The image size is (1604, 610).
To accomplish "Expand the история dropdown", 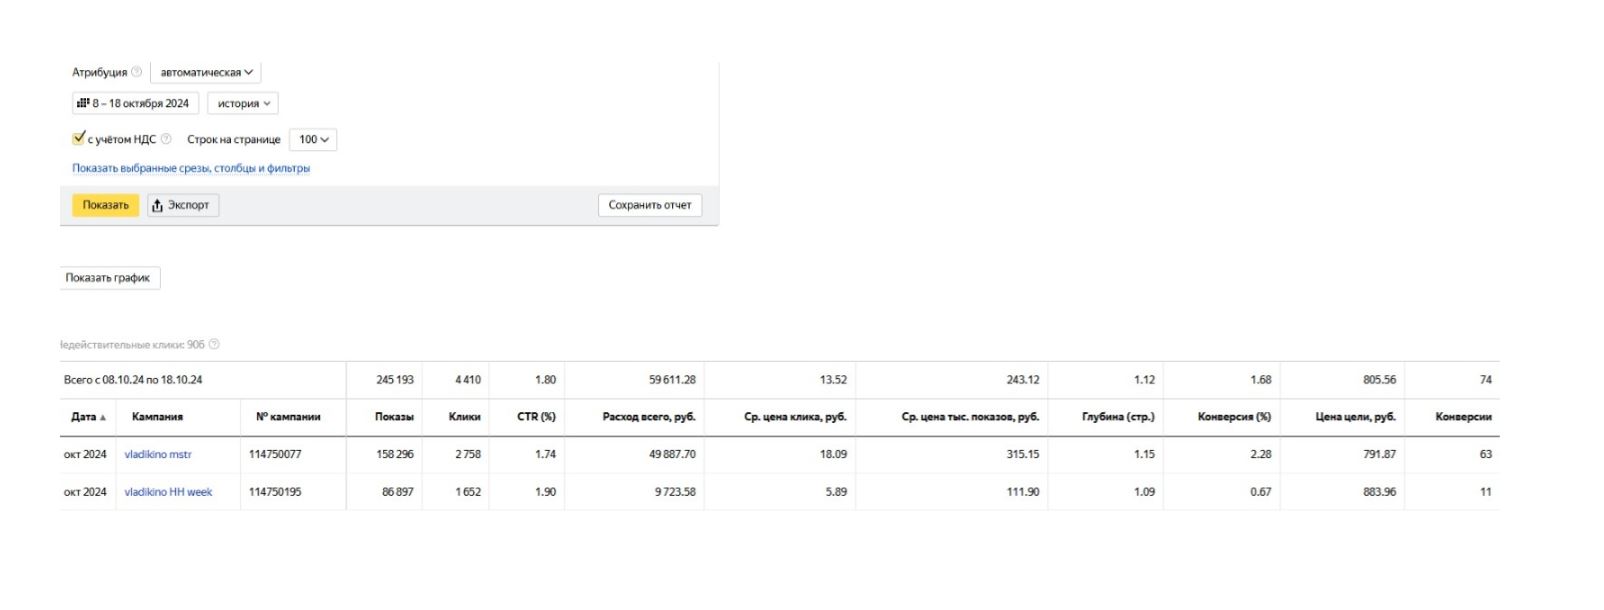I will point(243,103).
